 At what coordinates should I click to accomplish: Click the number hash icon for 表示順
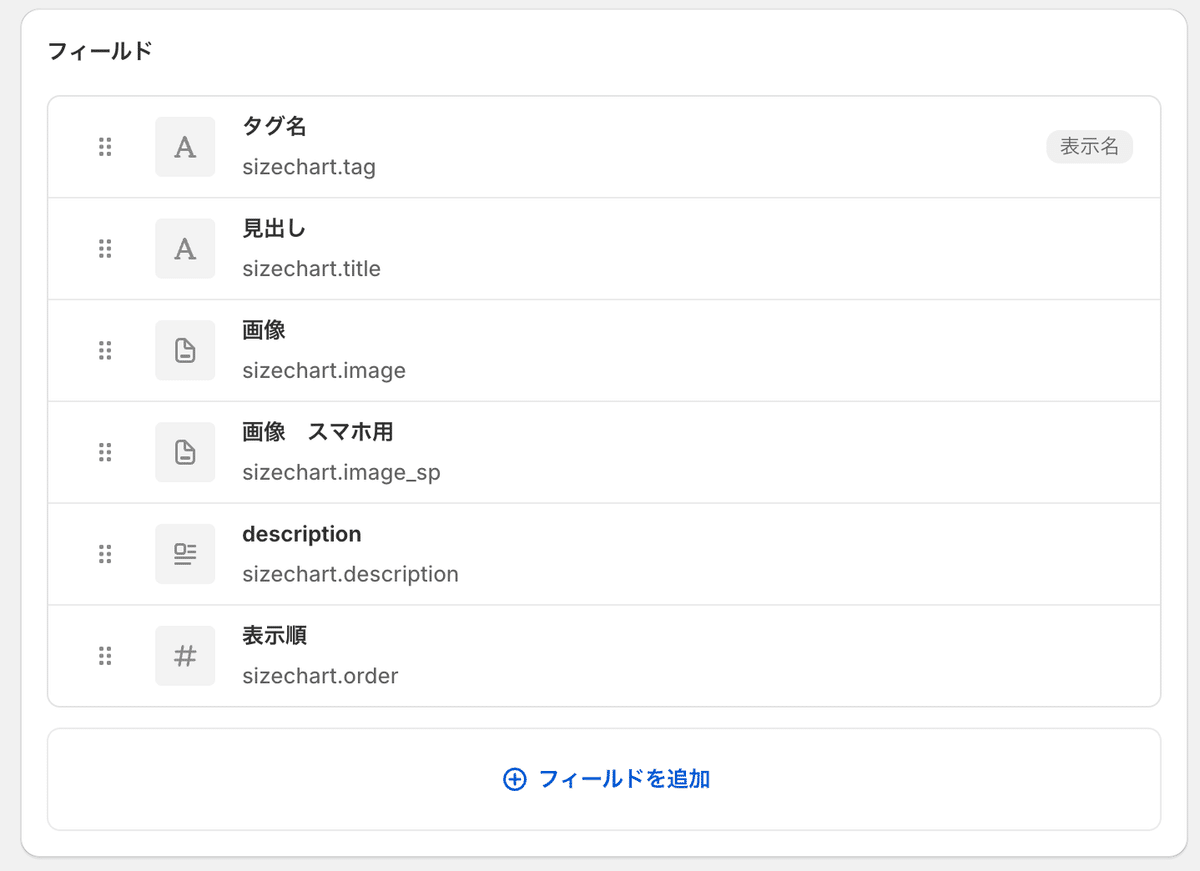pyautogui.click(x=185, y=656)
